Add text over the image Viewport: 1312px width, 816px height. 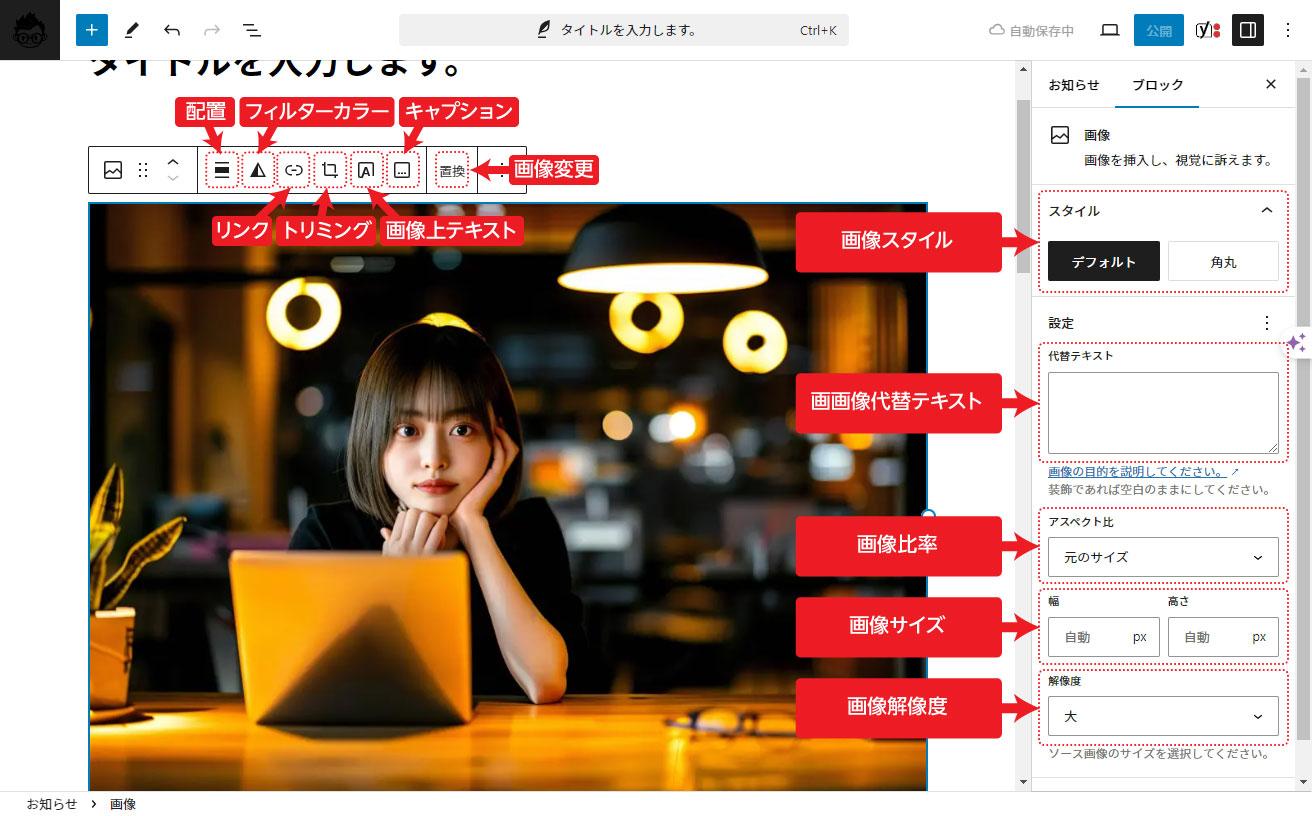[365, 169]
